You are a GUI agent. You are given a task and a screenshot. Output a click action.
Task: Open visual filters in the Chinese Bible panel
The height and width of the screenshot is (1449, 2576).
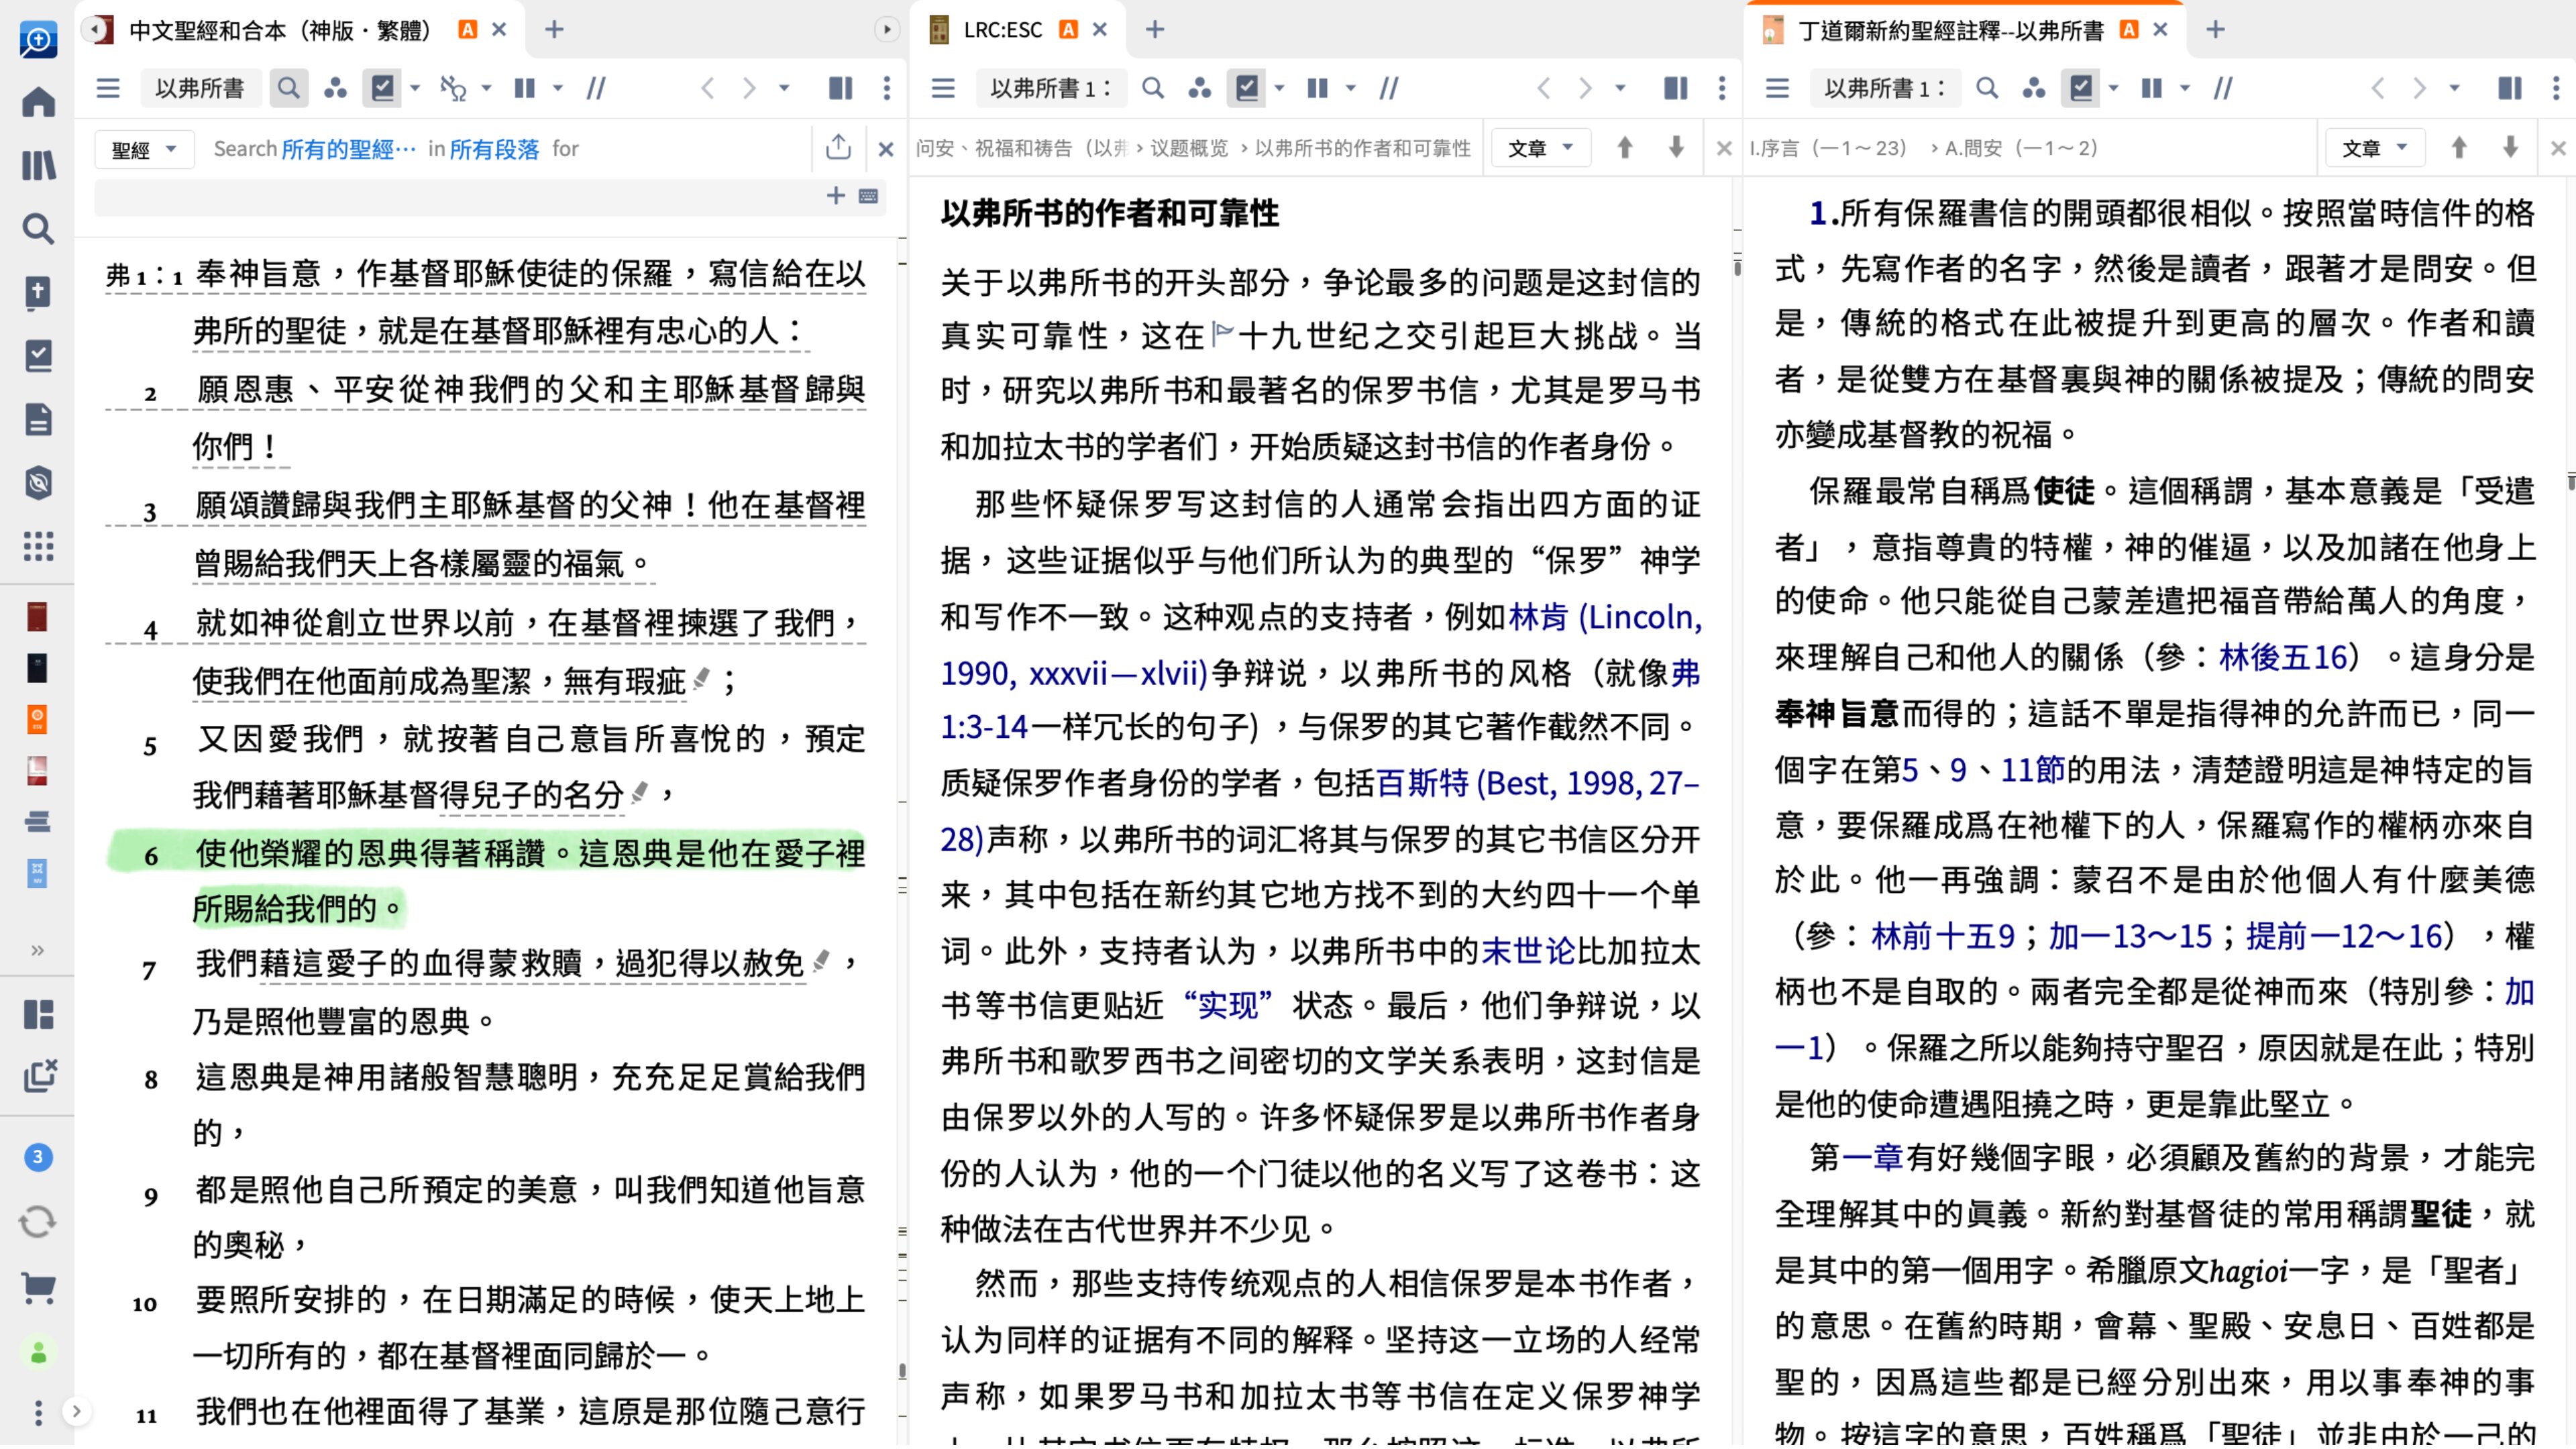point(335,88)
